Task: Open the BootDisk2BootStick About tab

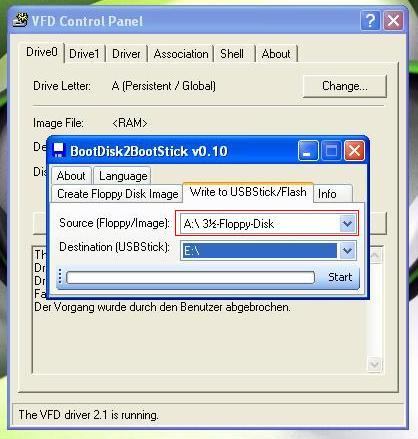Action: point(71,176)
